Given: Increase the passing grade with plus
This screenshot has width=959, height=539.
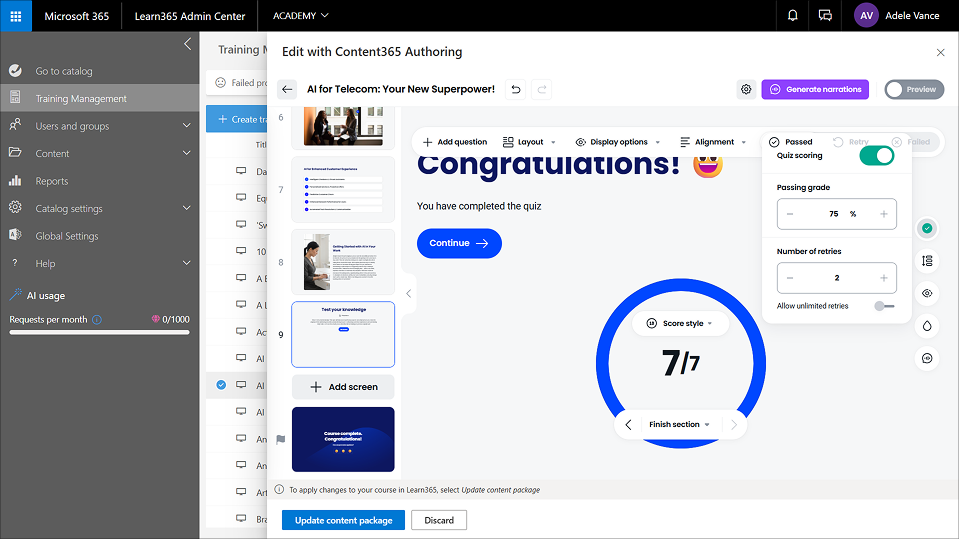Looking at the screenshot, I should 883,214.
